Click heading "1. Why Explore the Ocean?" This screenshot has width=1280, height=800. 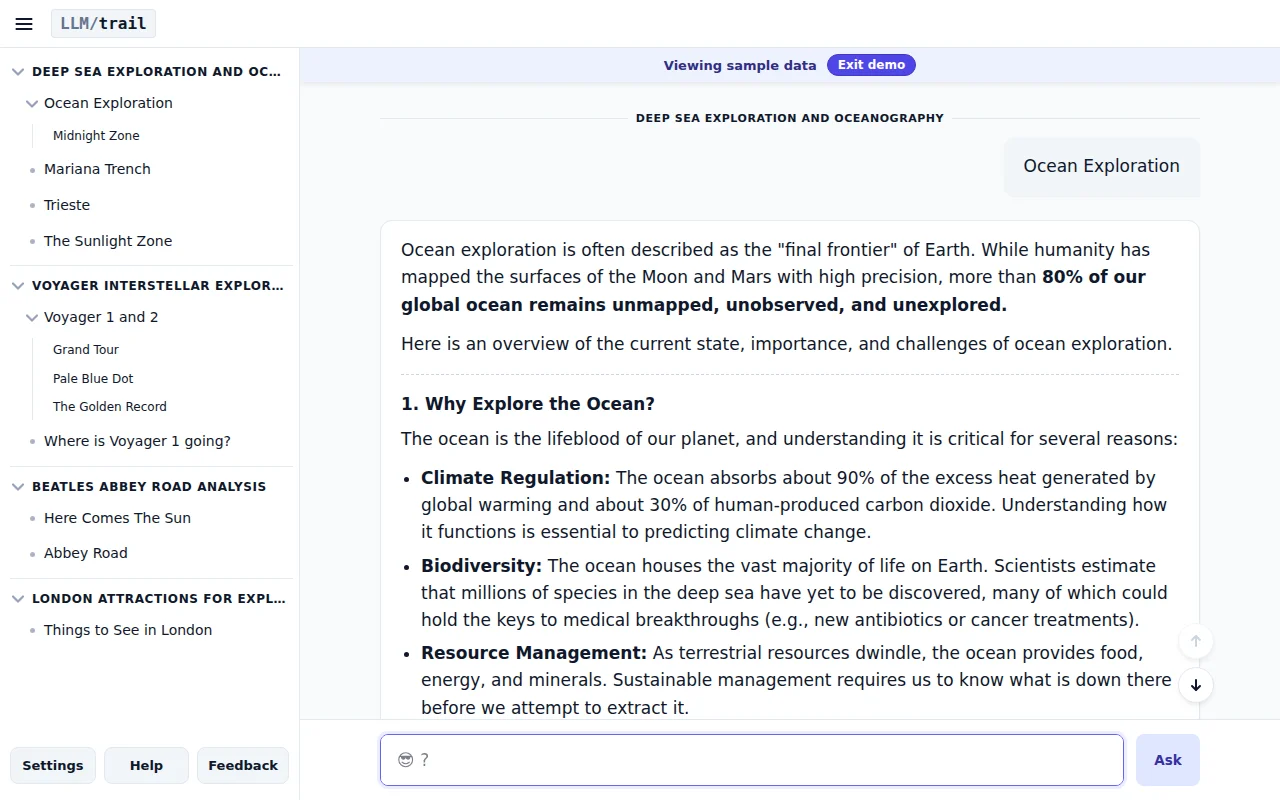(x=528, y=404)
